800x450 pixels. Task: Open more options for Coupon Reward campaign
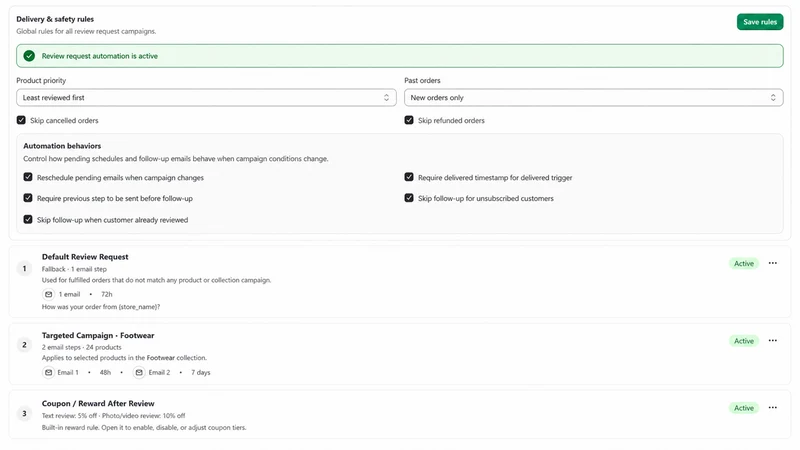(x=772, y=408)
